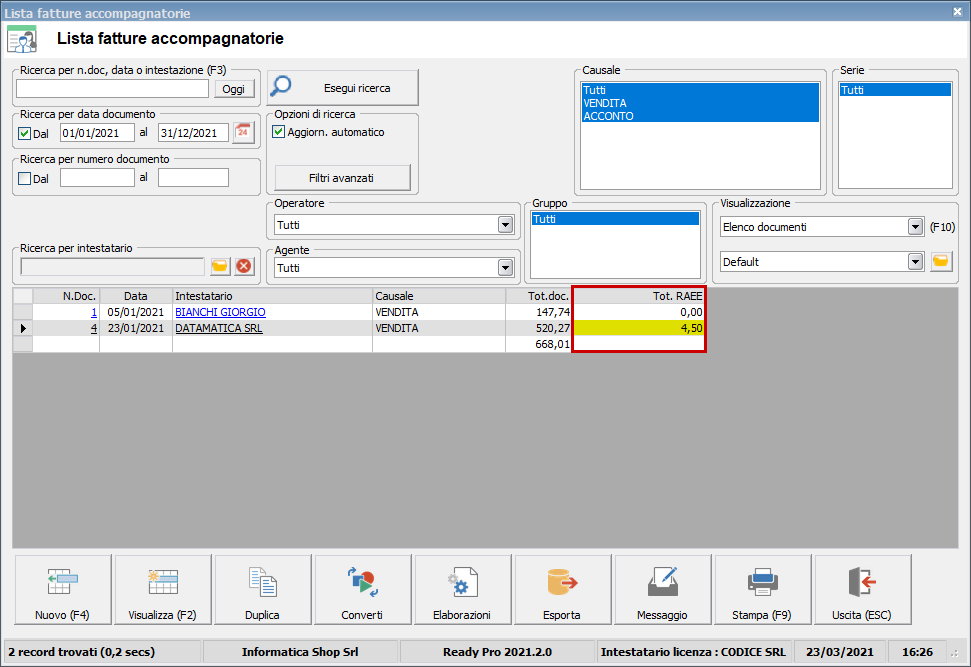The height and width of the screenshot is (667, 971).
Task: Click the Stampa (F9) button
Action: pos(762,590)
